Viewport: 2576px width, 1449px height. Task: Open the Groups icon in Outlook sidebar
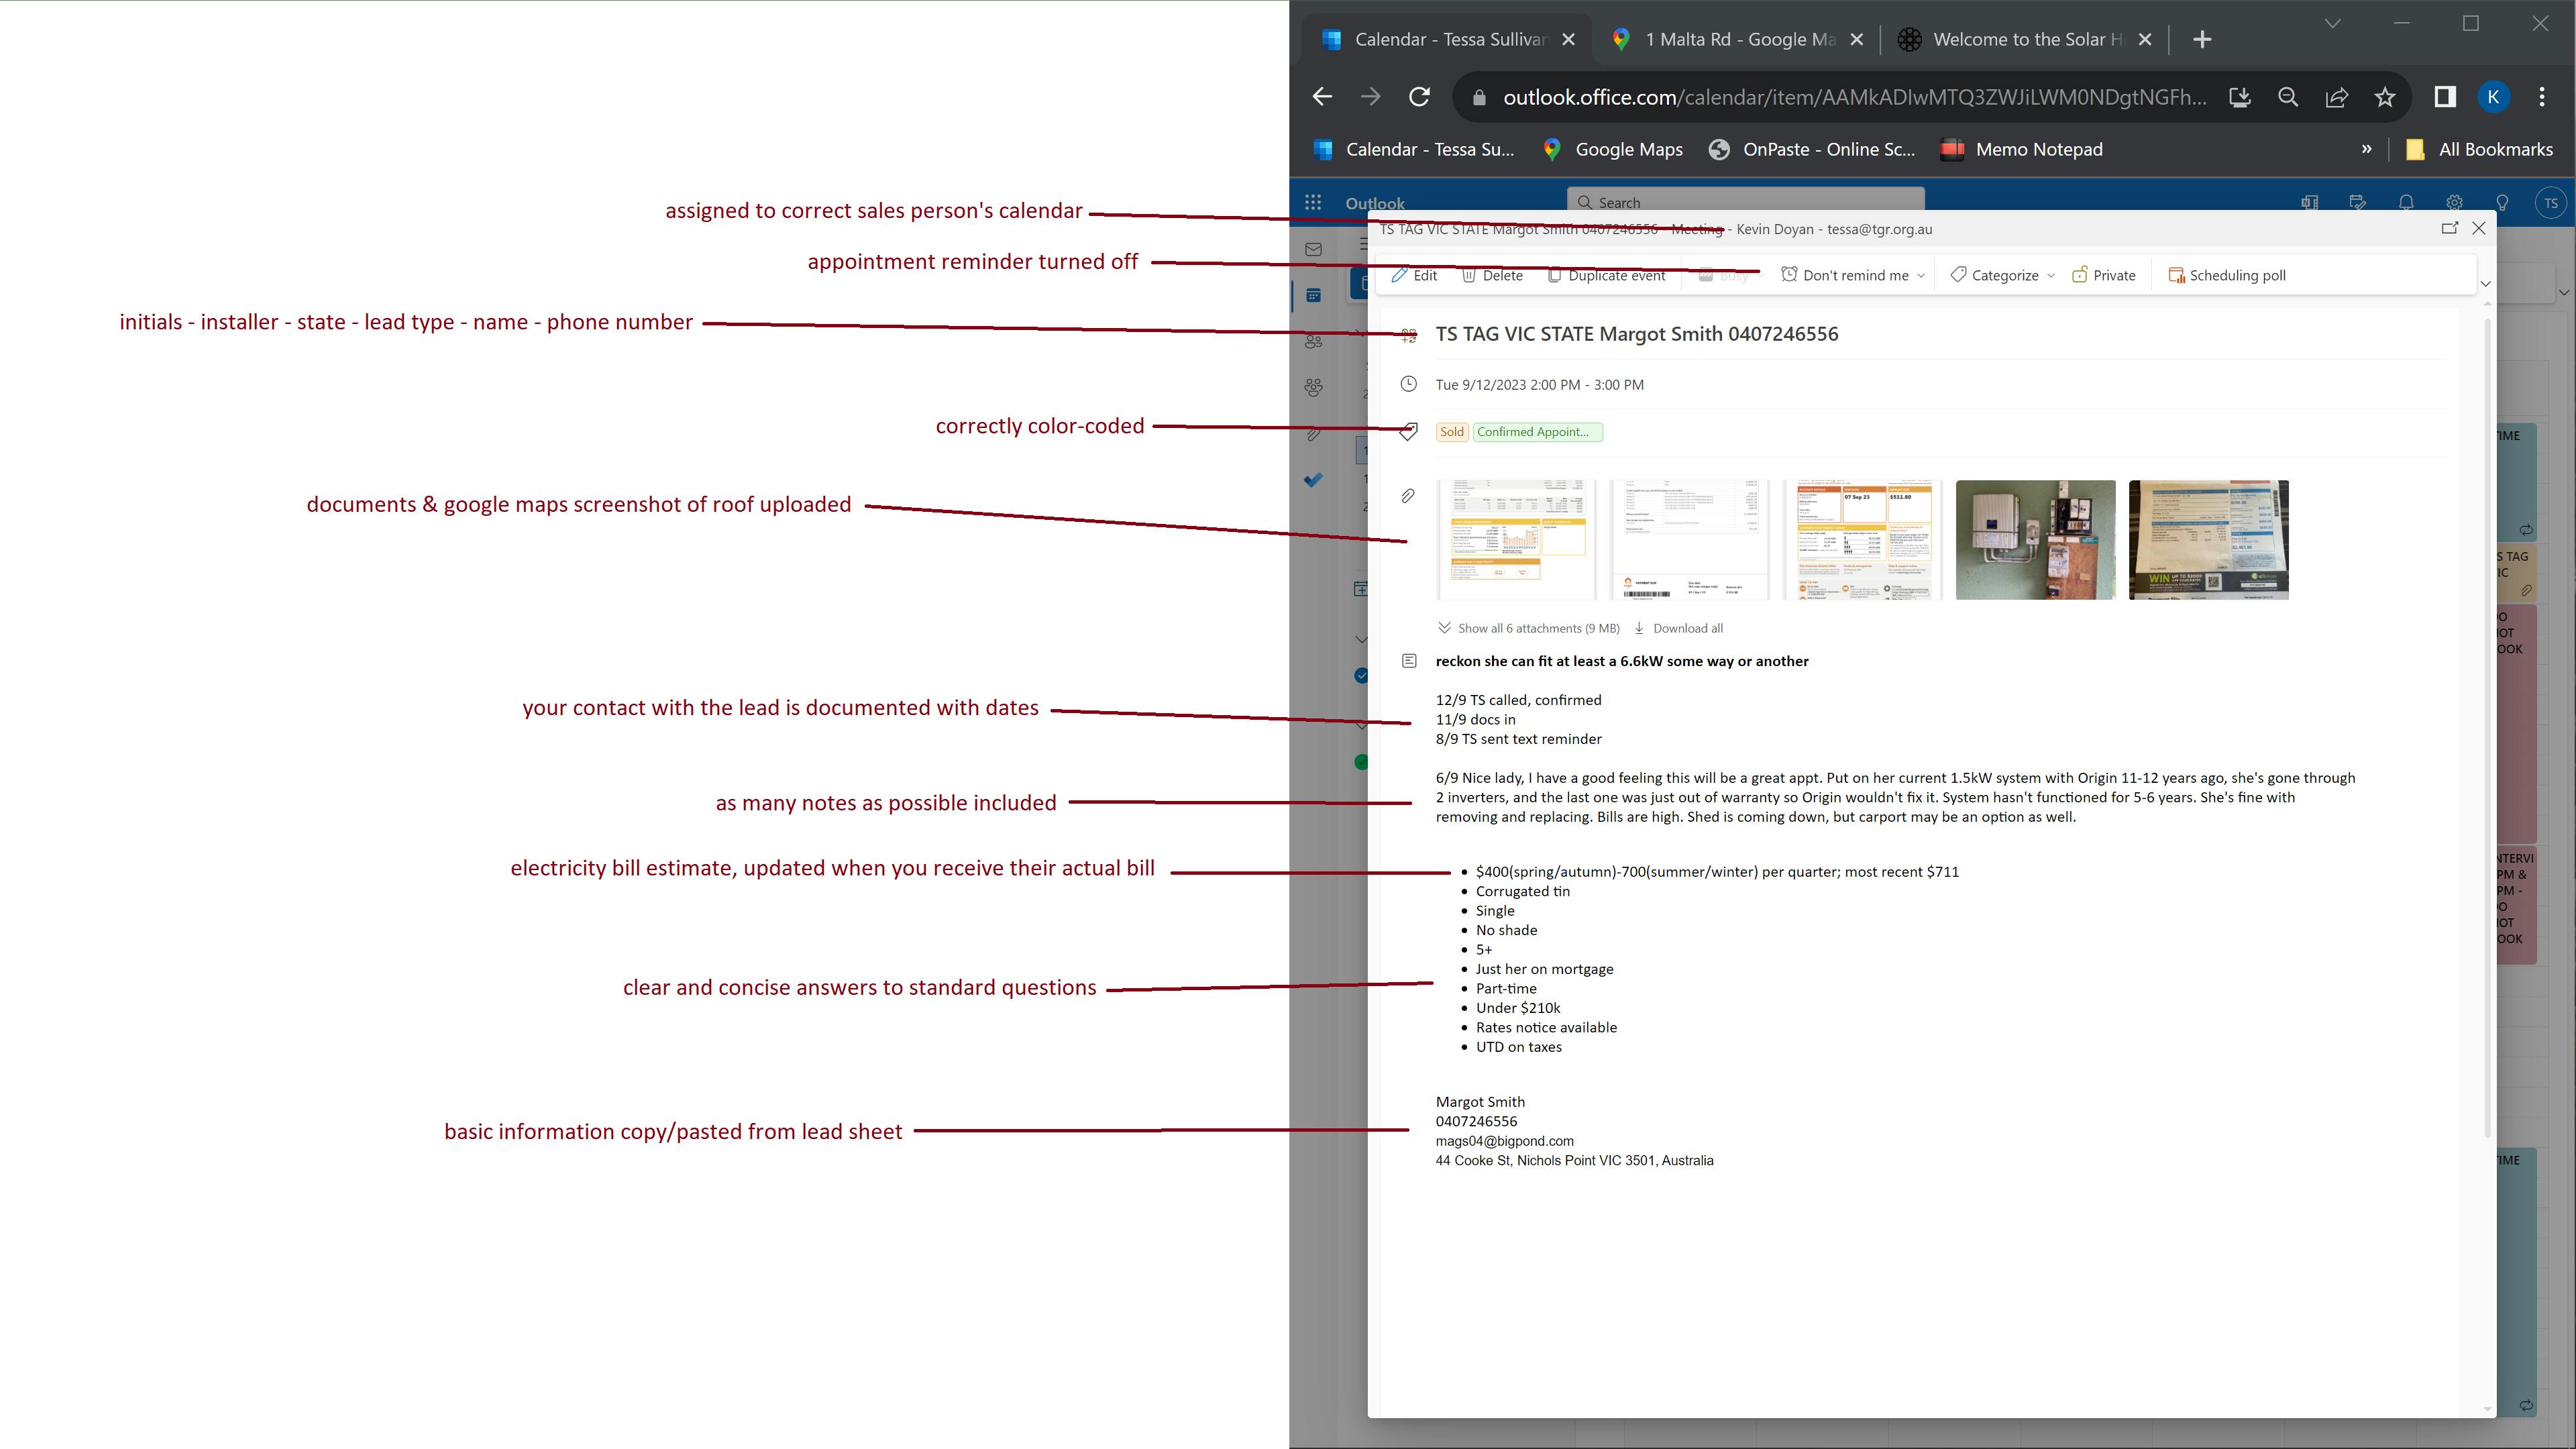click(1314, 387)
